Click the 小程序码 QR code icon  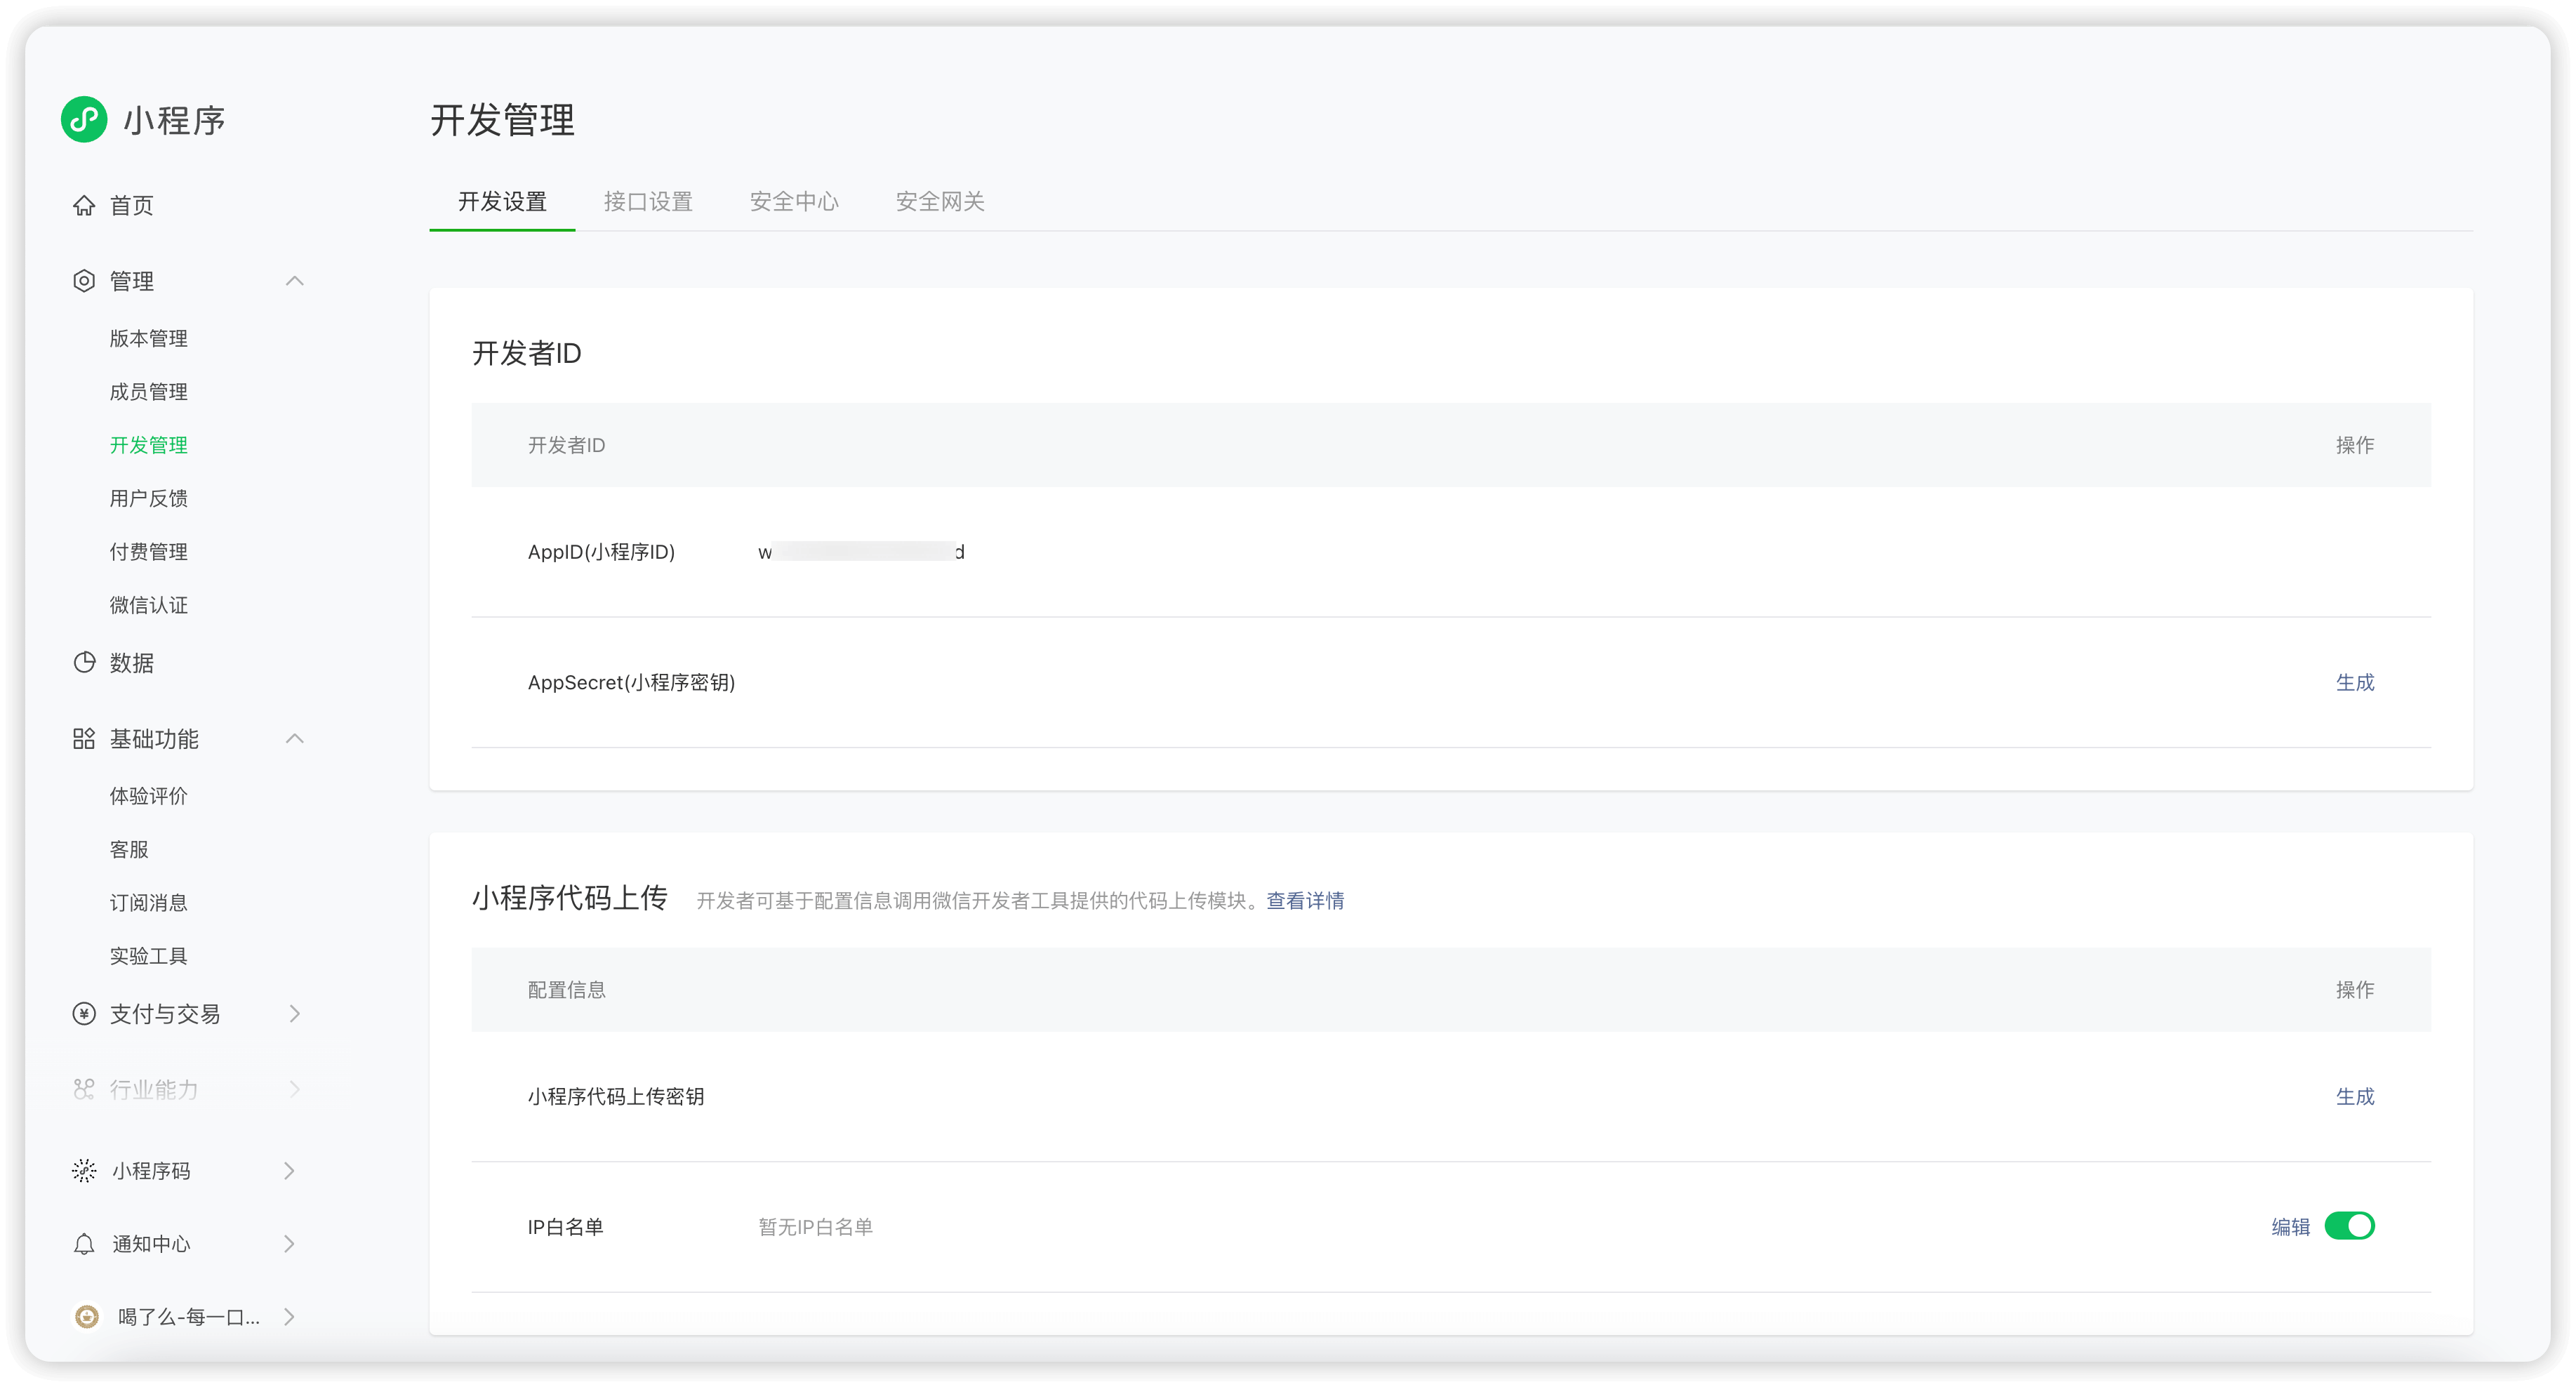point(84,1170)
